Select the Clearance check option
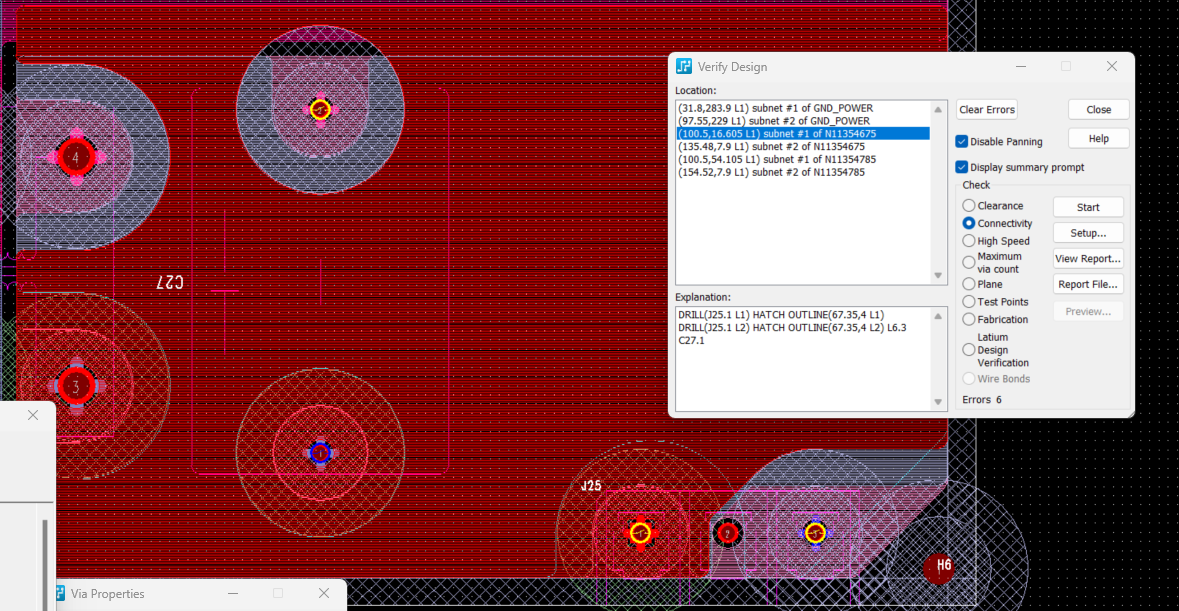1179x611 pixels. tap(969, 205)
